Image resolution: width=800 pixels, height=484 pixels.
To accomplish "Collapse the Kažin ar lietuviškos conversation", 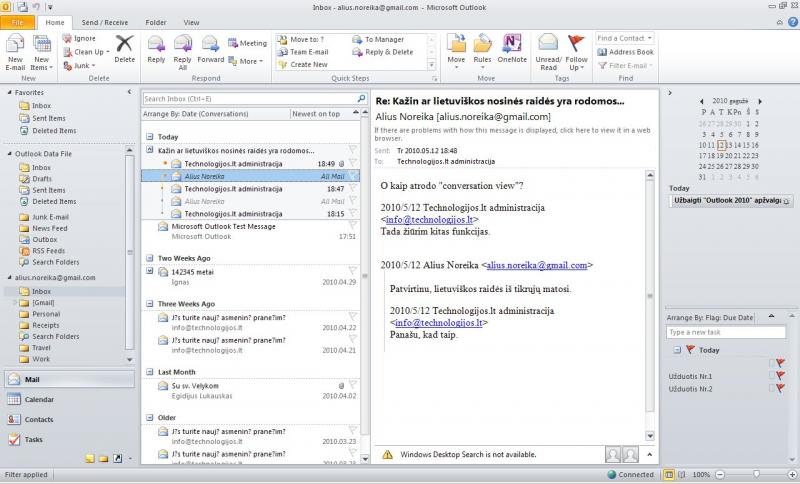I will (149, 150).
